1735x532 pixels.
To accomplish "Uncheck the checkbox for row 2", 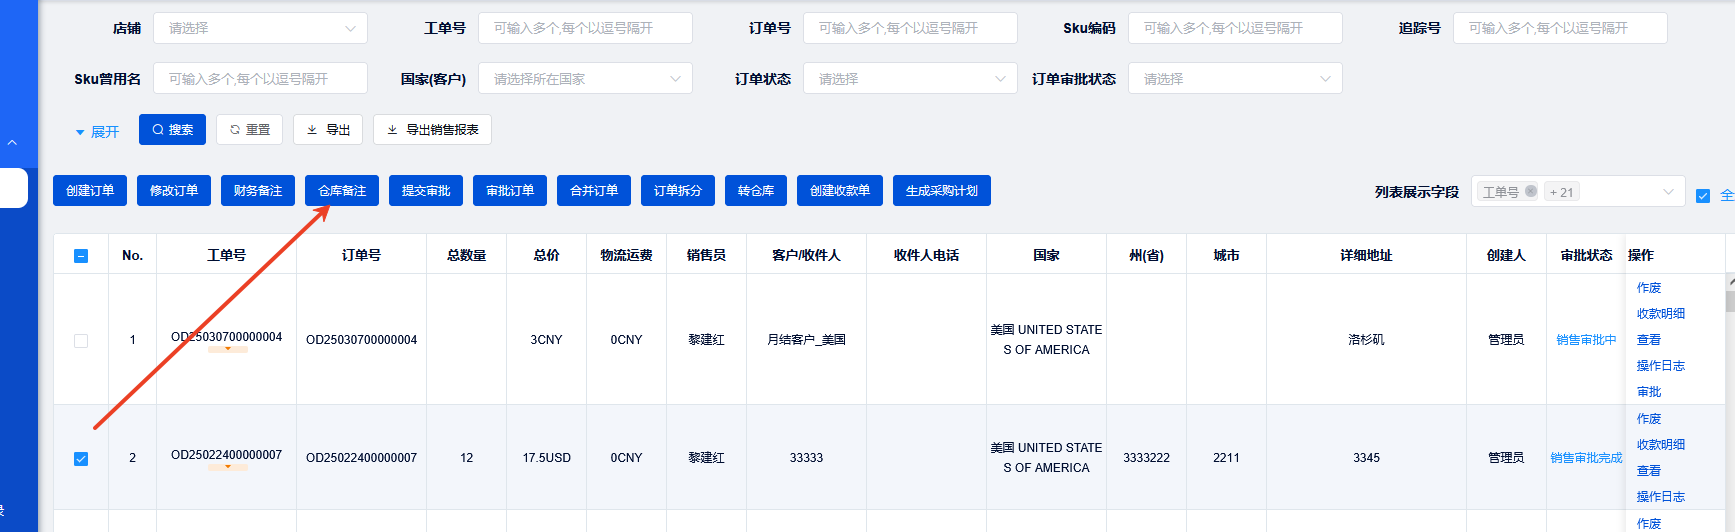I will click(x=81, y=459).
